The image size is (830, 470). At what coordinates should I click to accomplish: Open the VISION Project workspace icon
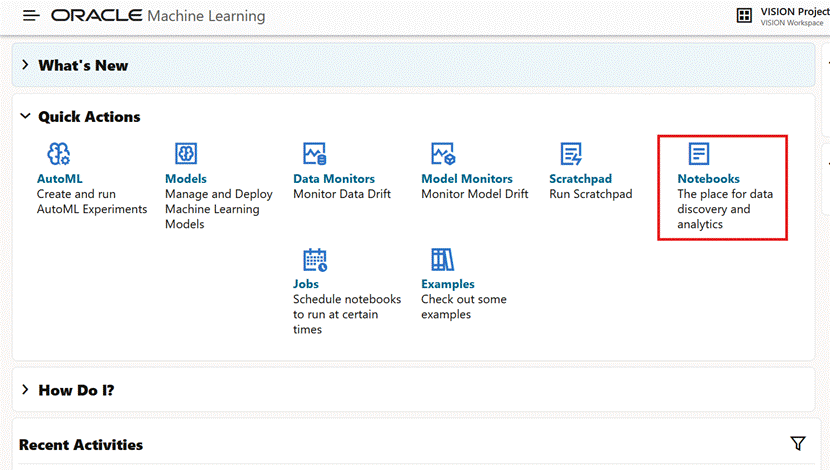(x=744, y=16)
